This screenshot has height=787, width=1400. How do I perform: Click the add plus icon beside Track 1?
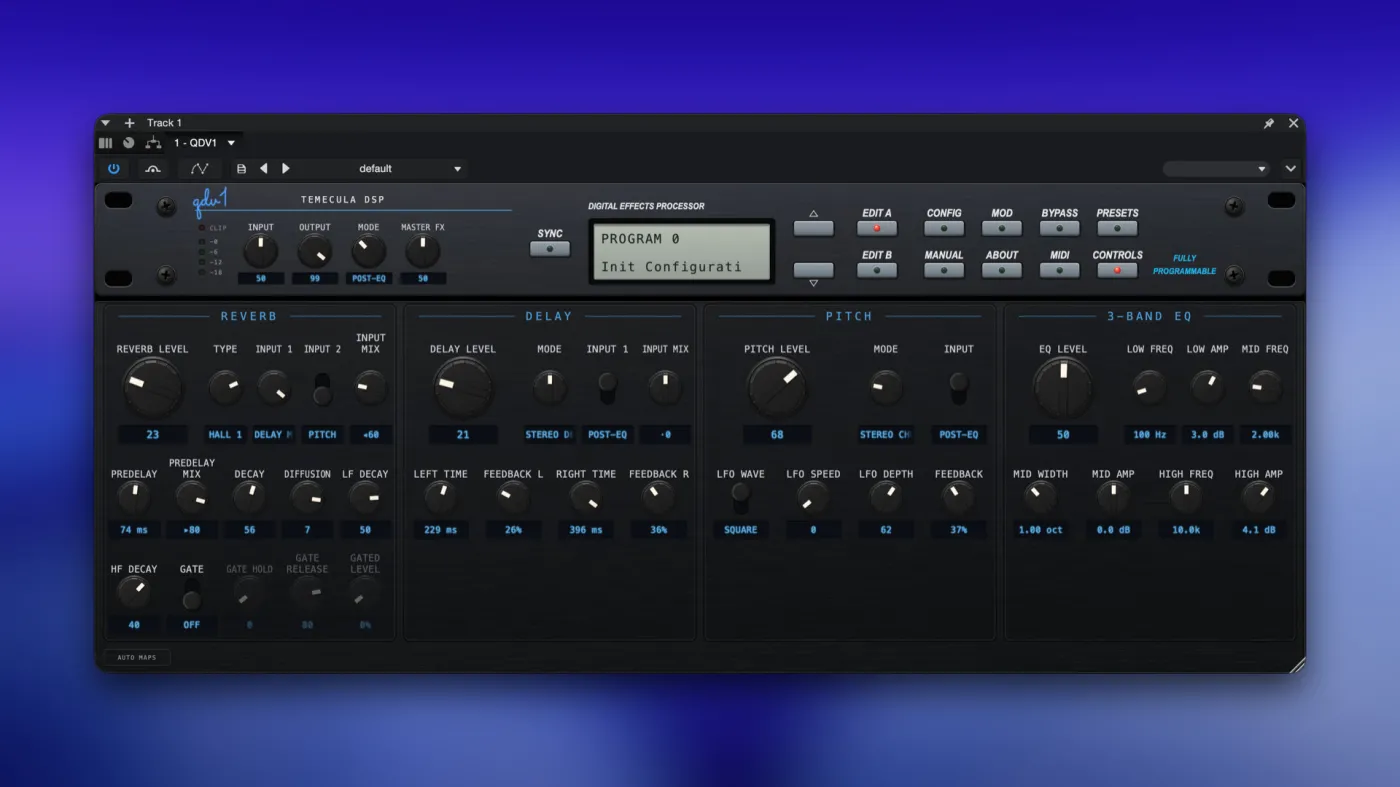coord(129,123)
